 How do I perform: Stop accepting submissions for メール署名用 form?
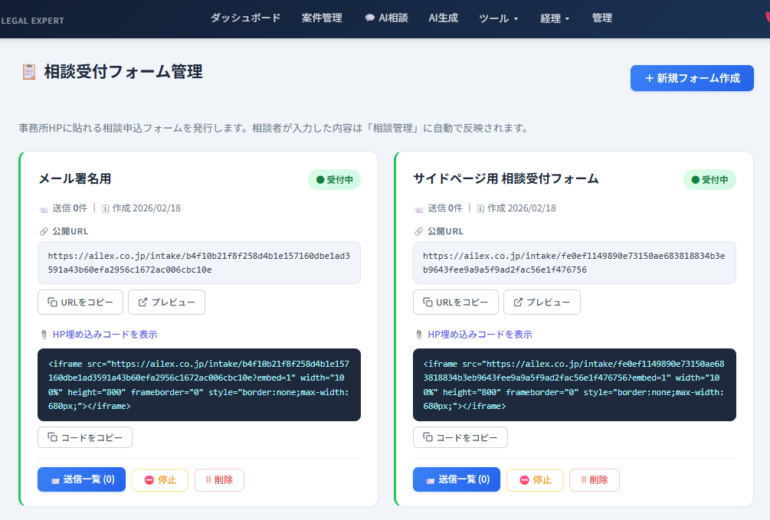(x=160, y=480)
